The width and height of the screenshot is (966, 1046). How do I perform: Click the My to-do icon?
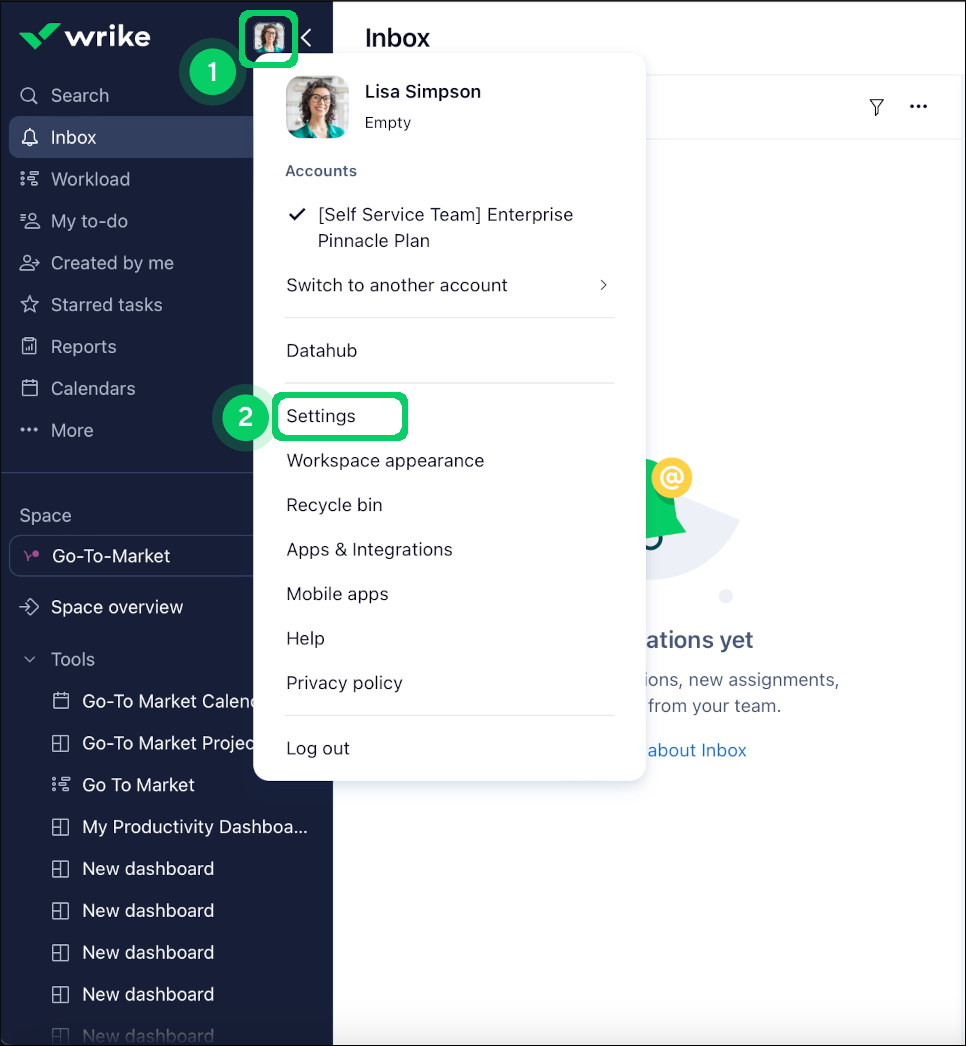click(x=30, y=221)
